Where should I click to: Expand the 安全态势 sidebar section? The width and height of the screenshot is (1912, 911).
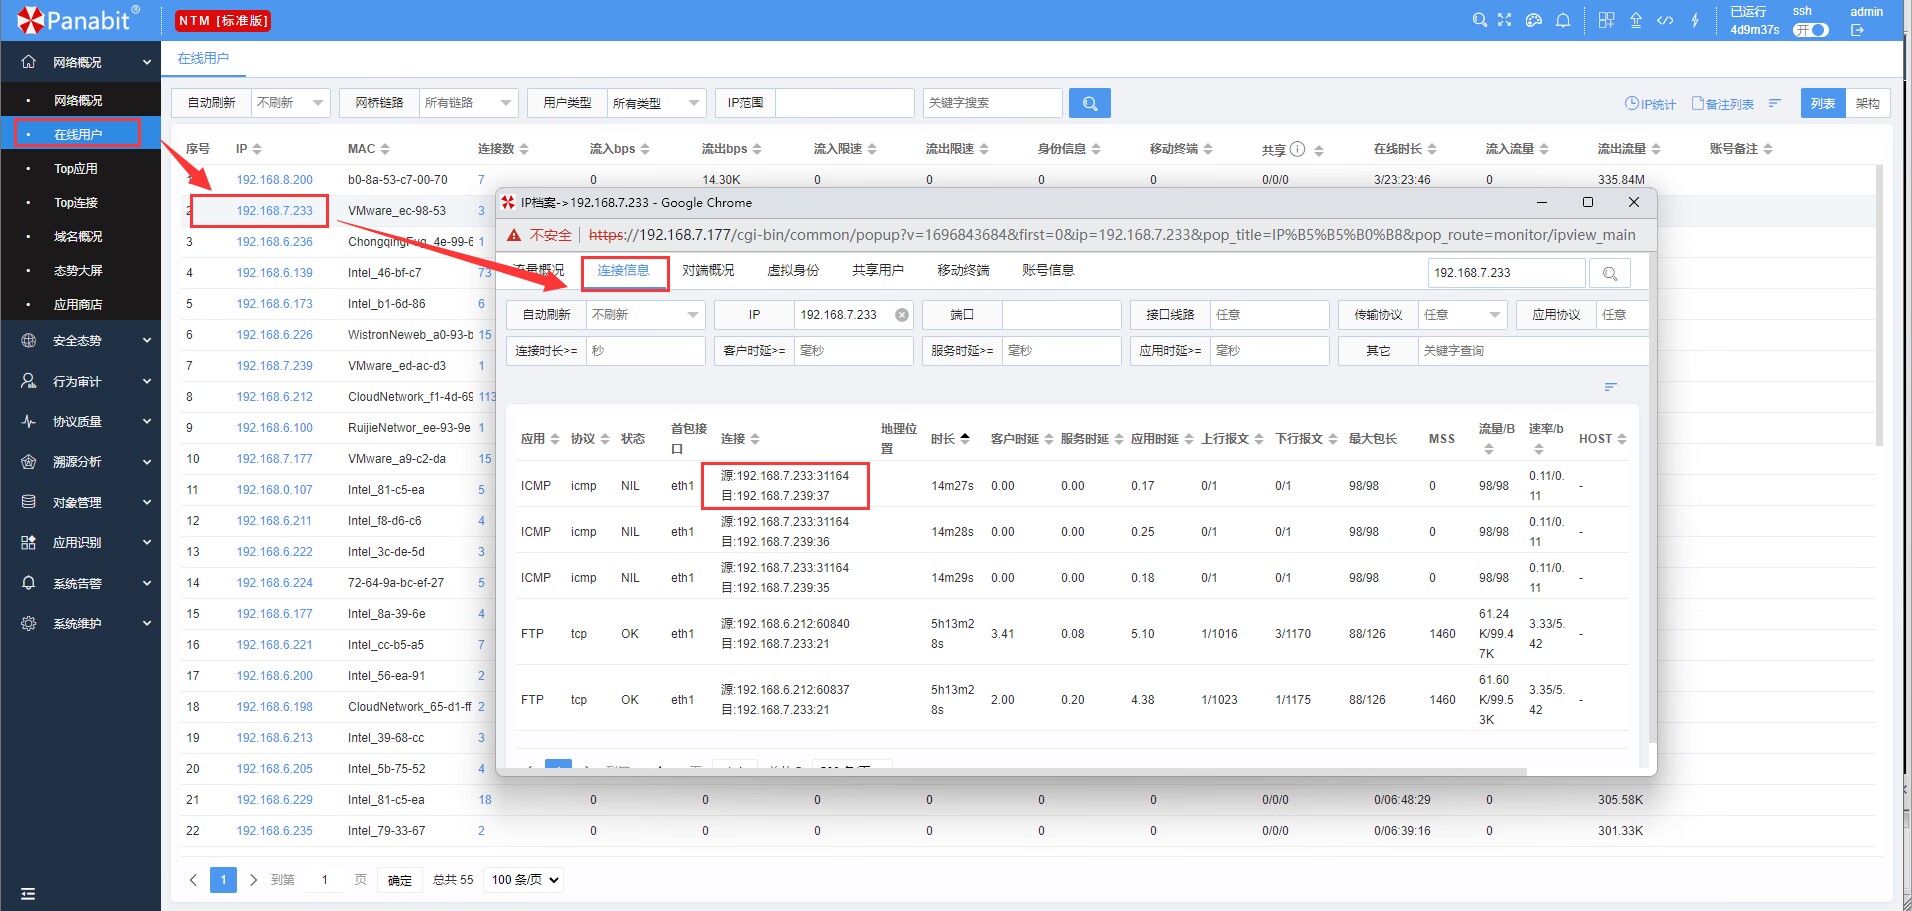[80, 341]
